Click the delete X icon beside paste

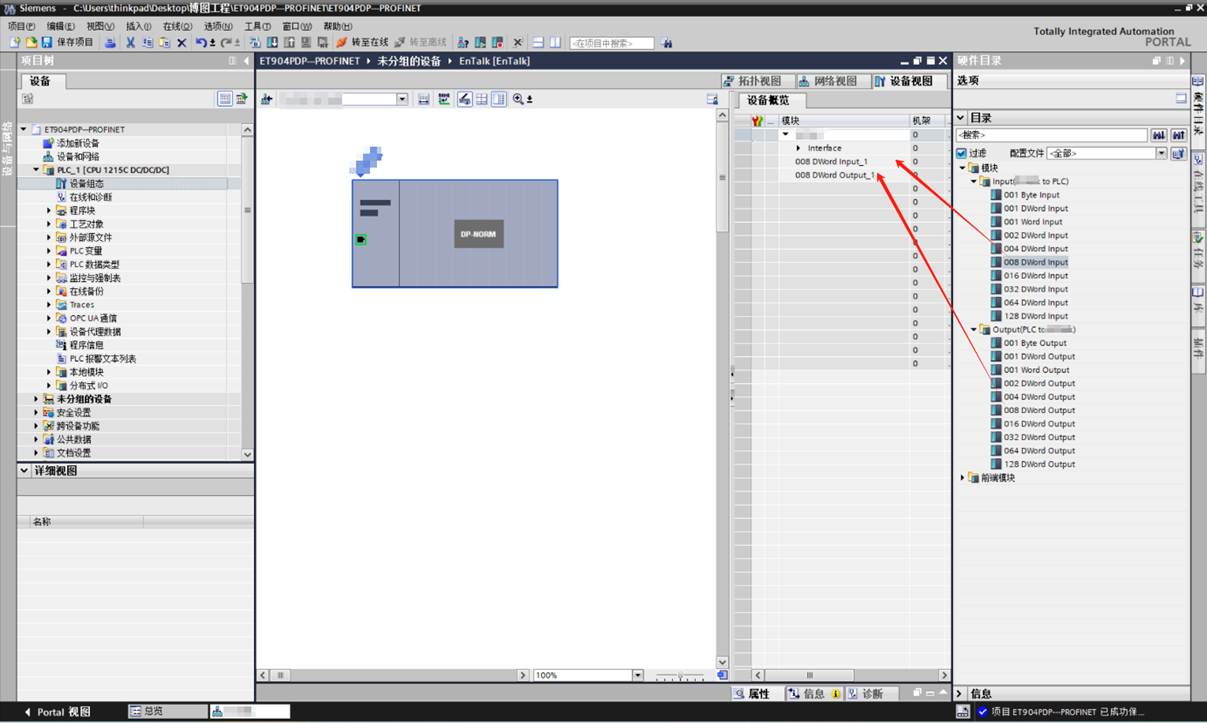pos(181,43)
